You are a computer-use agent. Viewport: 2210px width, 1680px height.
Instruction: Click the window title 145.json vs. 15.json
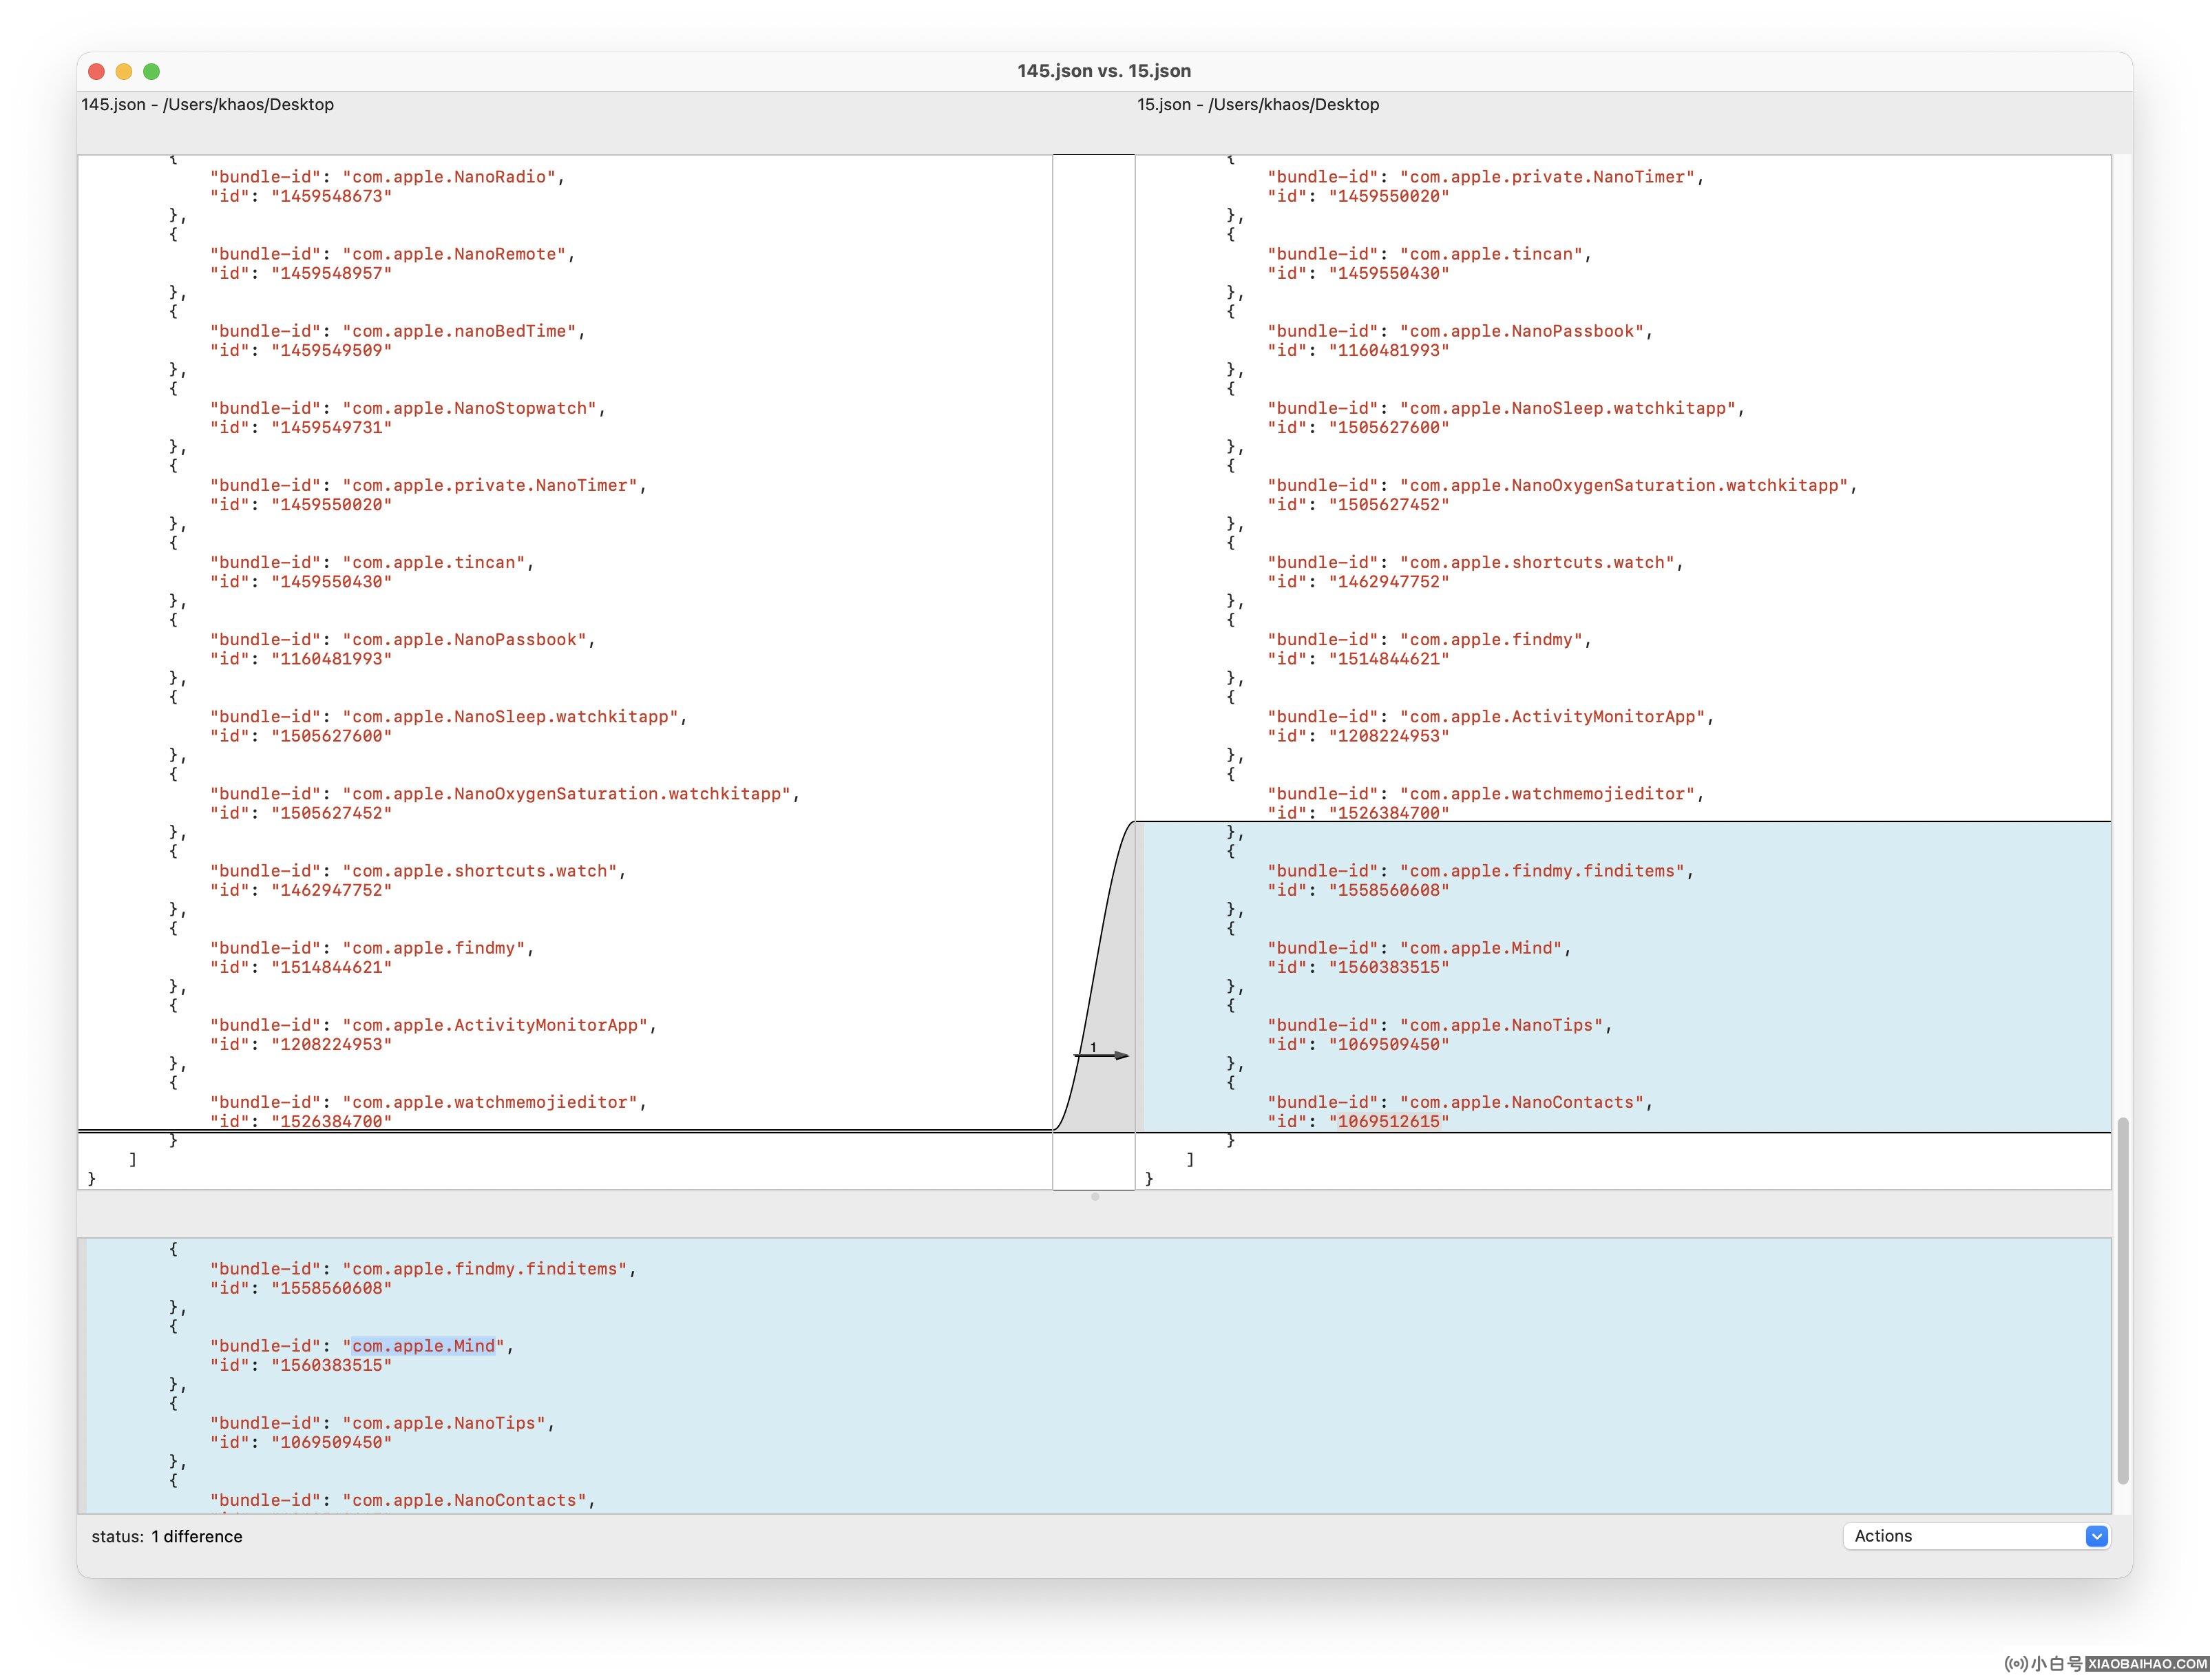pos(1104,71)
